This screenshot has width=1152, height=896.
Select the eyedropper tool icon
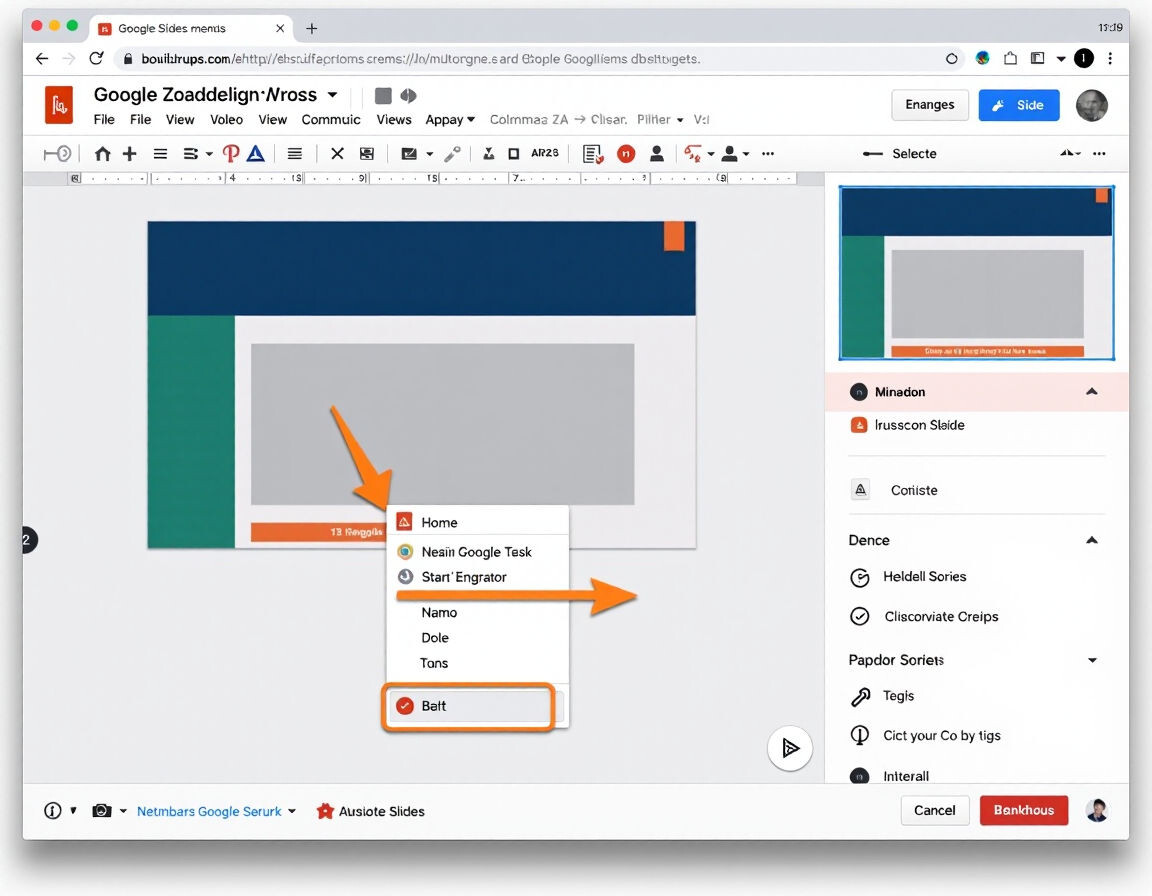[453, 153]
